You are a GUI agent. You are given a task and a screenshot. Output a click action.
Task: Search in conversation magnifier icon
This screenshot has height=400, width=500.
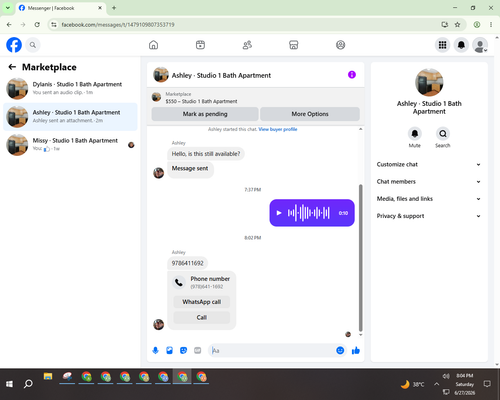click(x=443, y=134)
